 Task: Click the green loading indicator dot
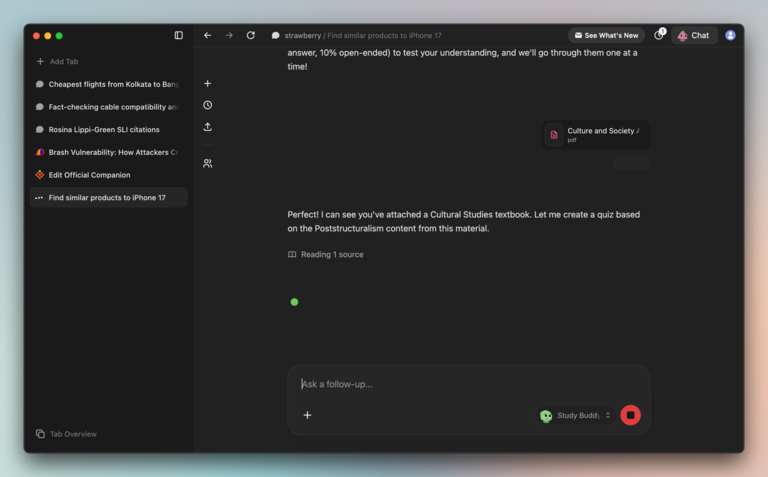[294, 302]
